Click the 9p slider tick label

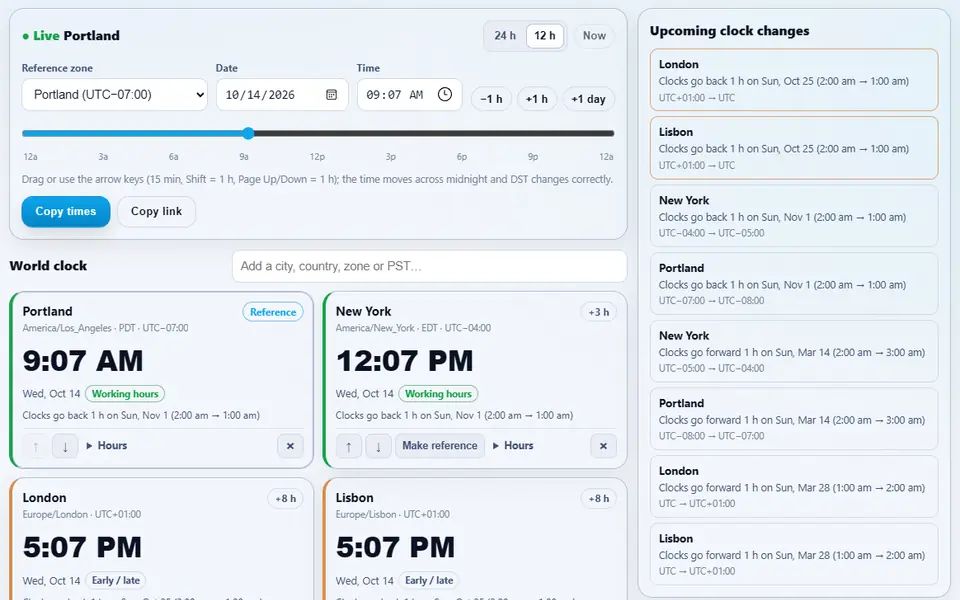click(533, 157)
